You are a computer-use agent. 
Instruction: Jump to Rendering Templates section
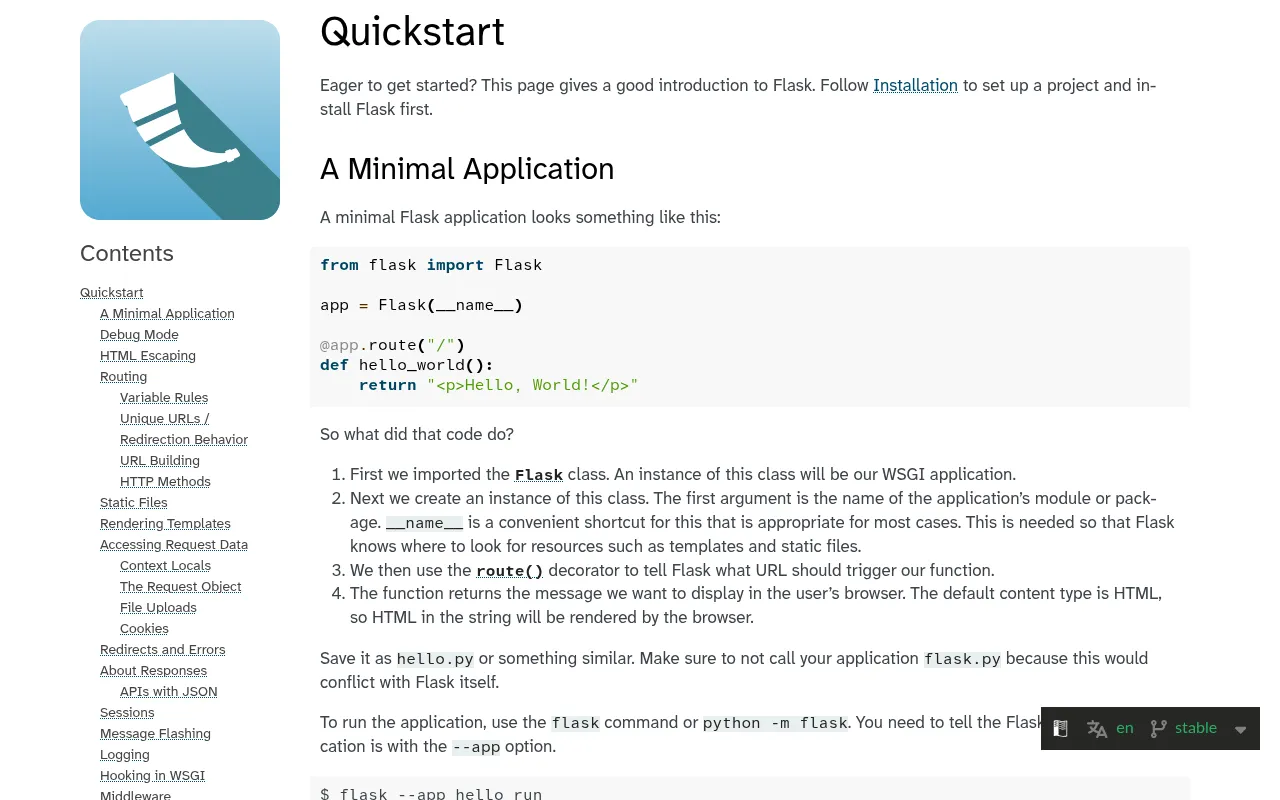pos(165,523)
